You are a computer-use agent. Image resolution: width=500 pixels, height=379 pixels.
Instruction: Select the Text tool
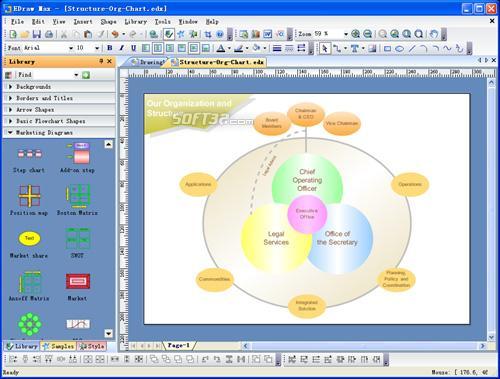coord(355,49)
